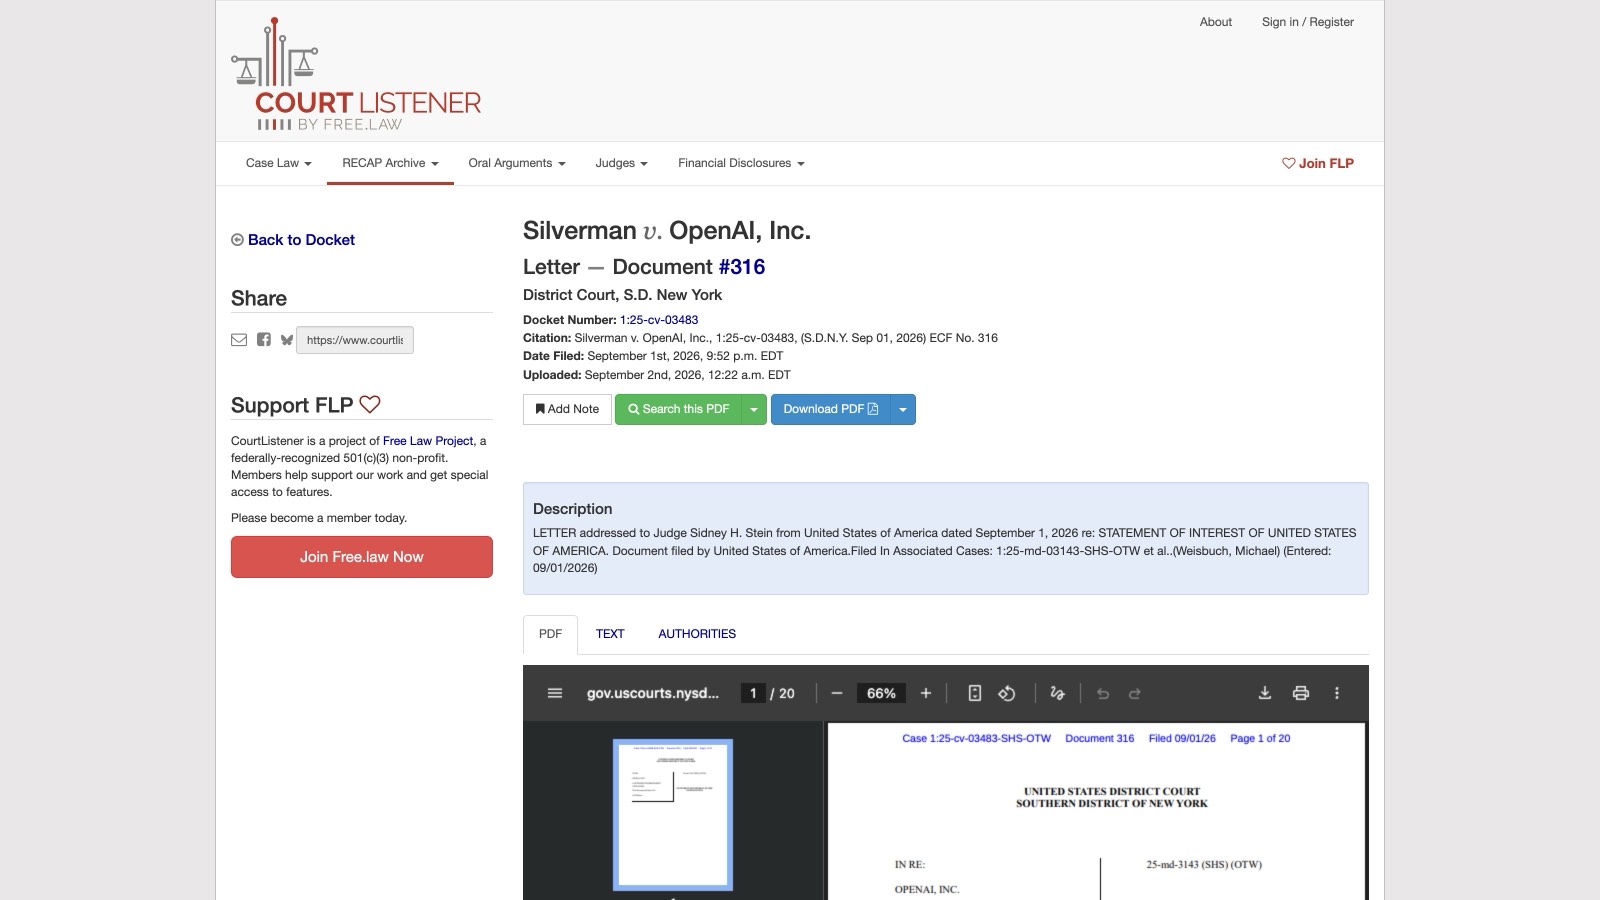Click the 66% zoom level field
The width and height of the screenshot is (1600, 900).
coord(881,693)
